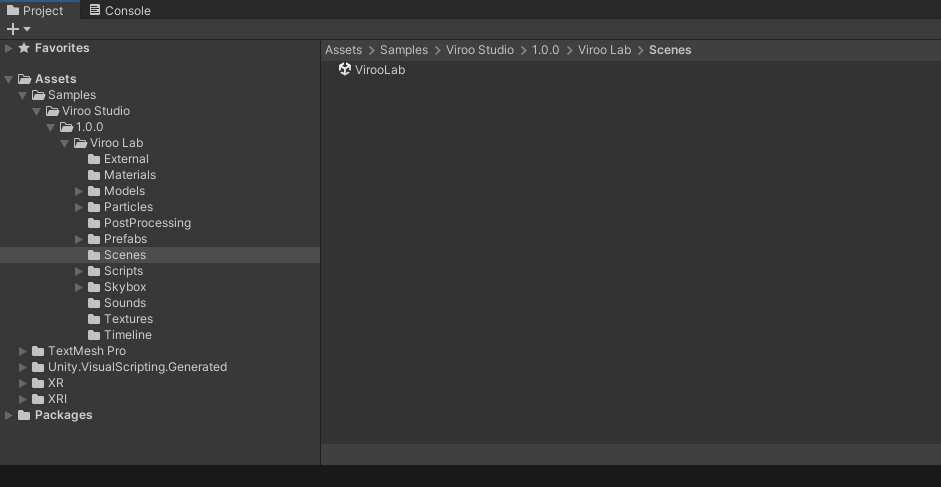Click the Textures folder icon
The width and height of the screenshot is (941, 487).
tap(94, 319)
